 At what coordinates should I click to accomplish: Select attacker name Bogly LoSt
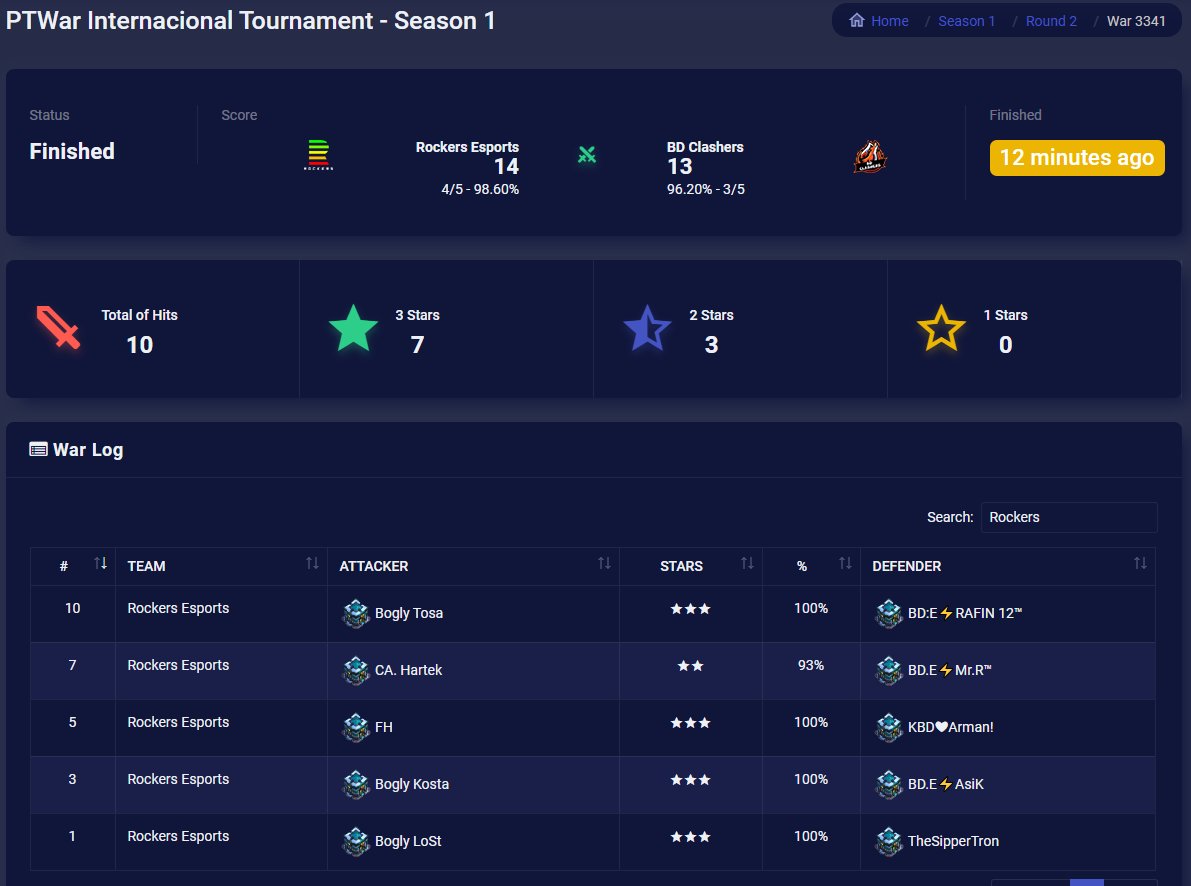click(408, 841)
